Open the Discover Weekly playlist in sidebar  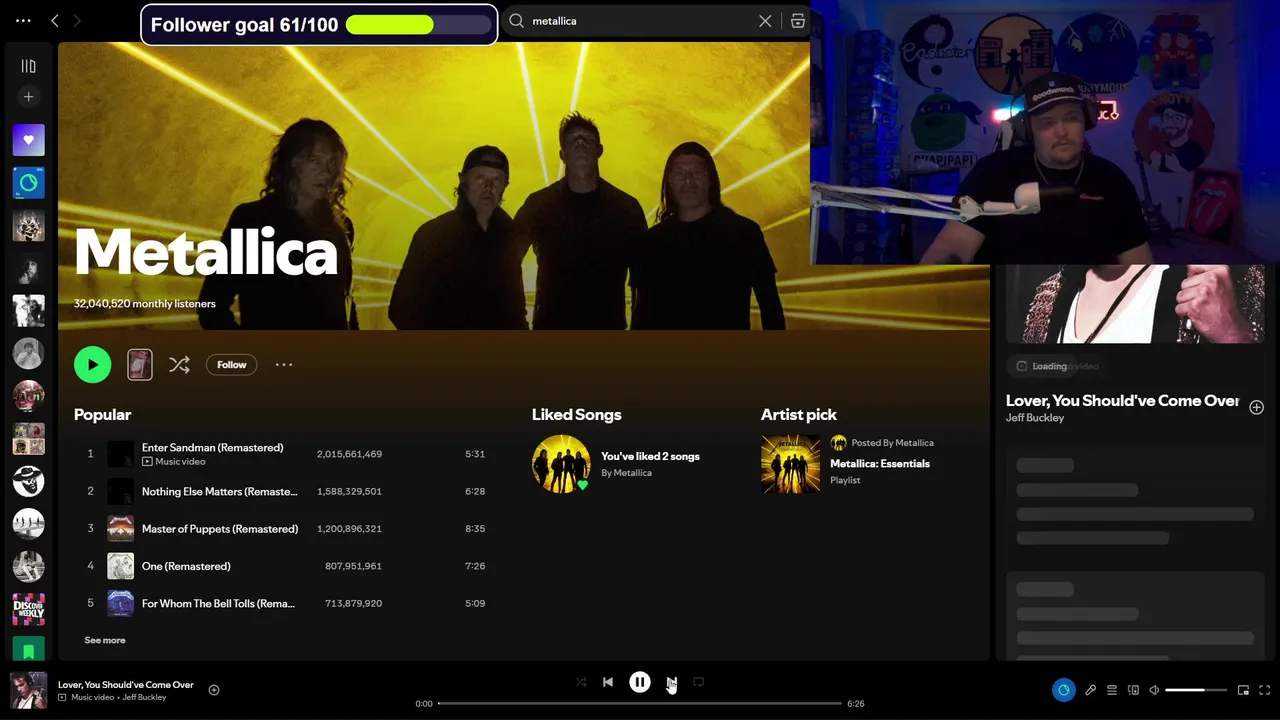click(28, 608)
